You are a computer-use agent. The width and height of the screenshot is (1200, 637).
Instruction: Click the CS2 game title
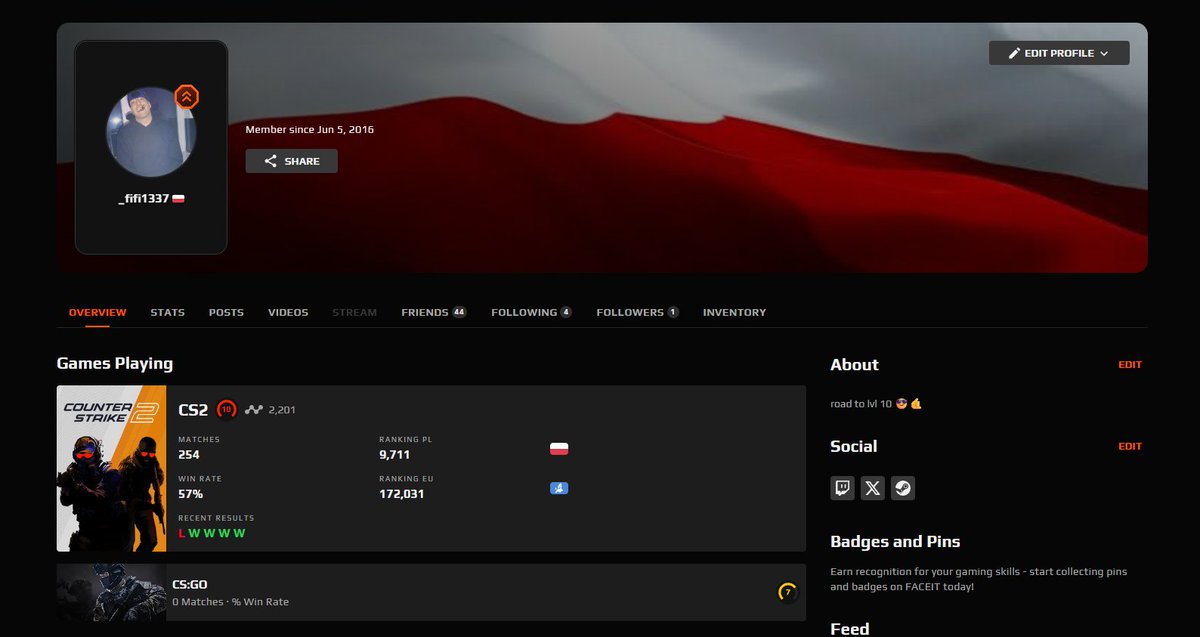(193, 410)
